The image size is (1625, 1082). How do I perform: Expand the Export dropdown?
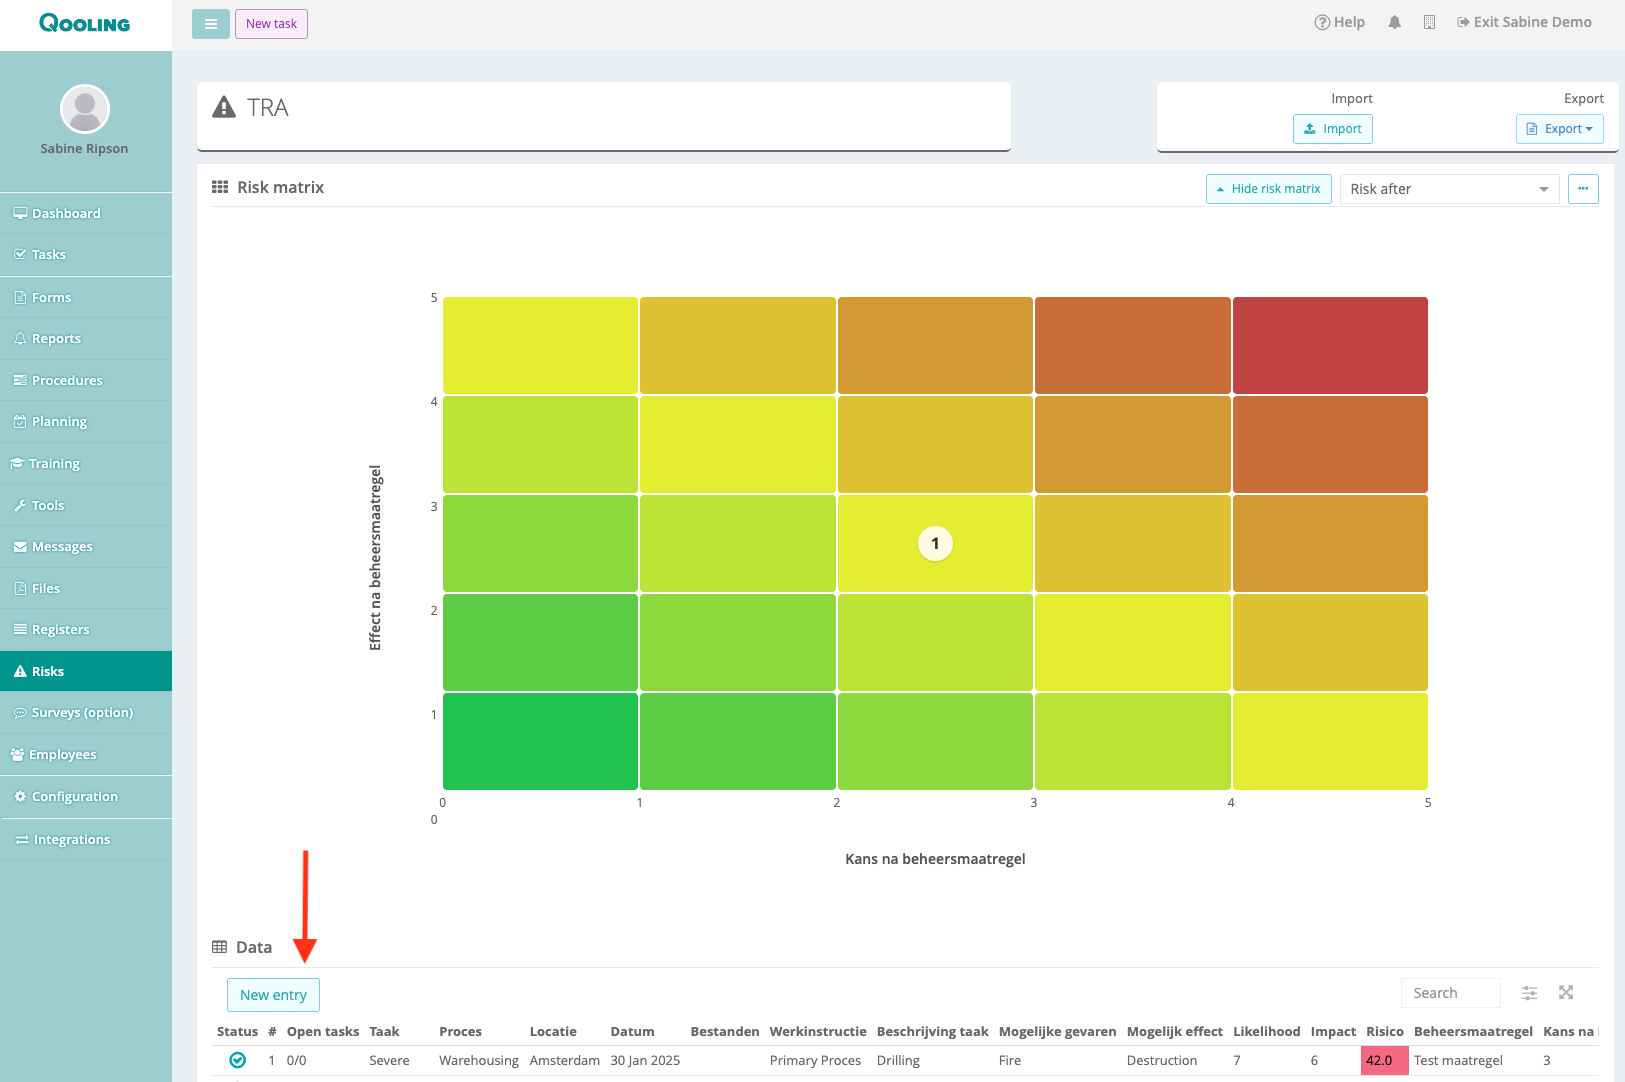(1559, 129)
